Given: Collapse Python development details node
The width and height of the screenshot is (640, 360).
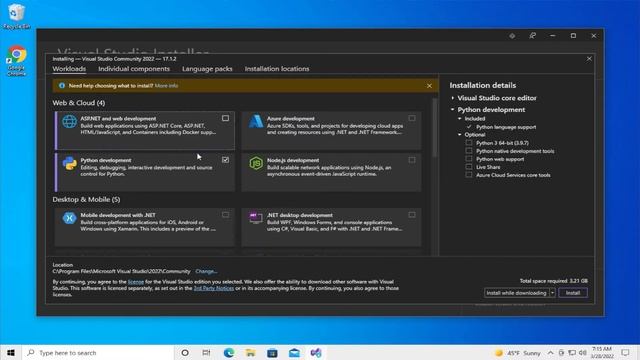Looking at the screenshot, I should tap(453, 110).
